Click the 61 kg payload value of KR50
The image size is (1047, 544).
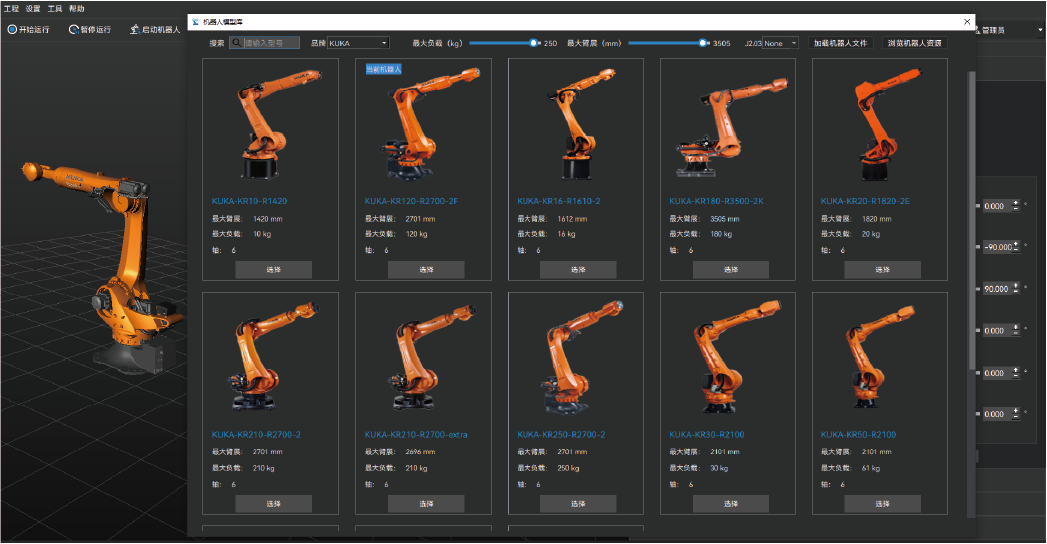click(x=871, y=468)
